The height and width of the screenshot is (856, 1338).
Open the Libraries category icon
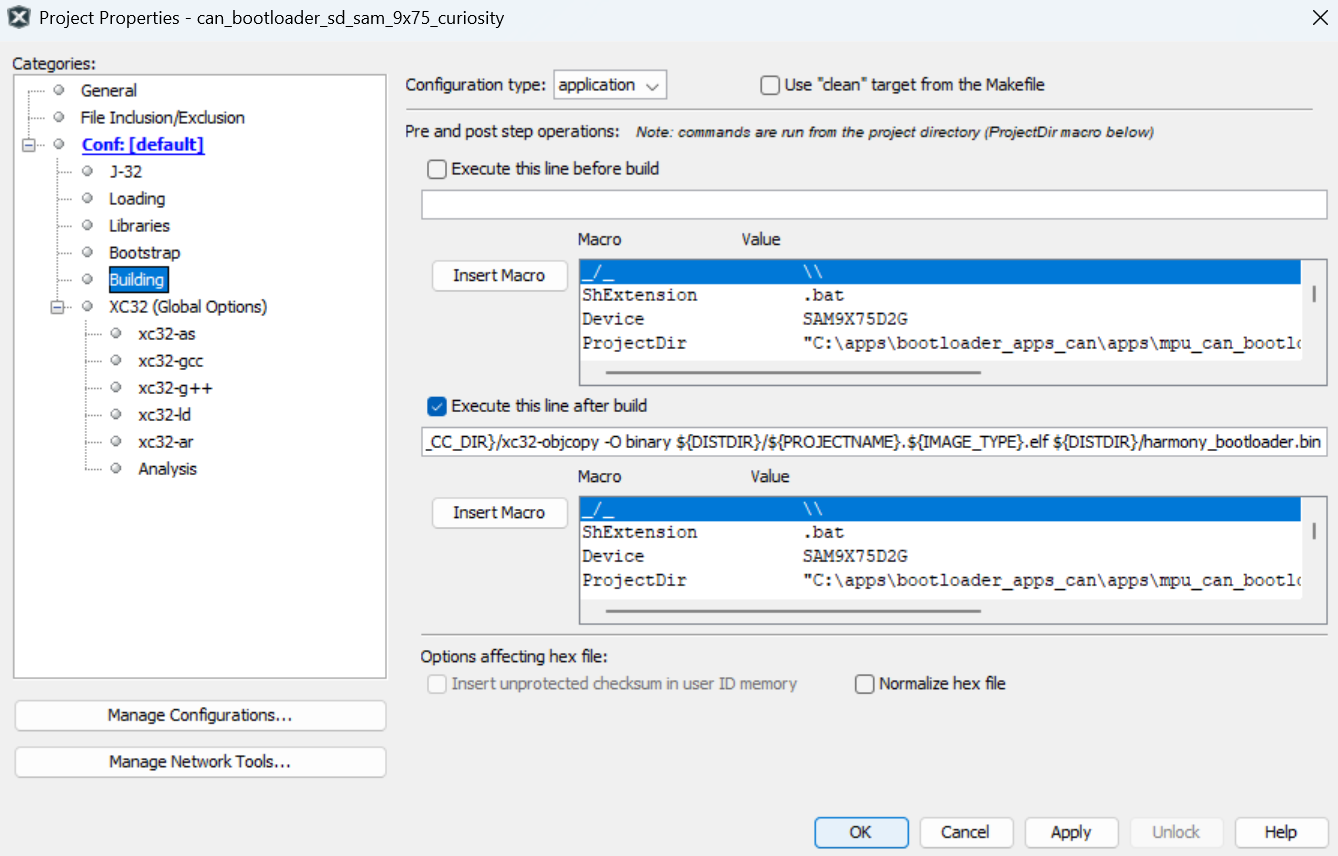pos(89,225)
